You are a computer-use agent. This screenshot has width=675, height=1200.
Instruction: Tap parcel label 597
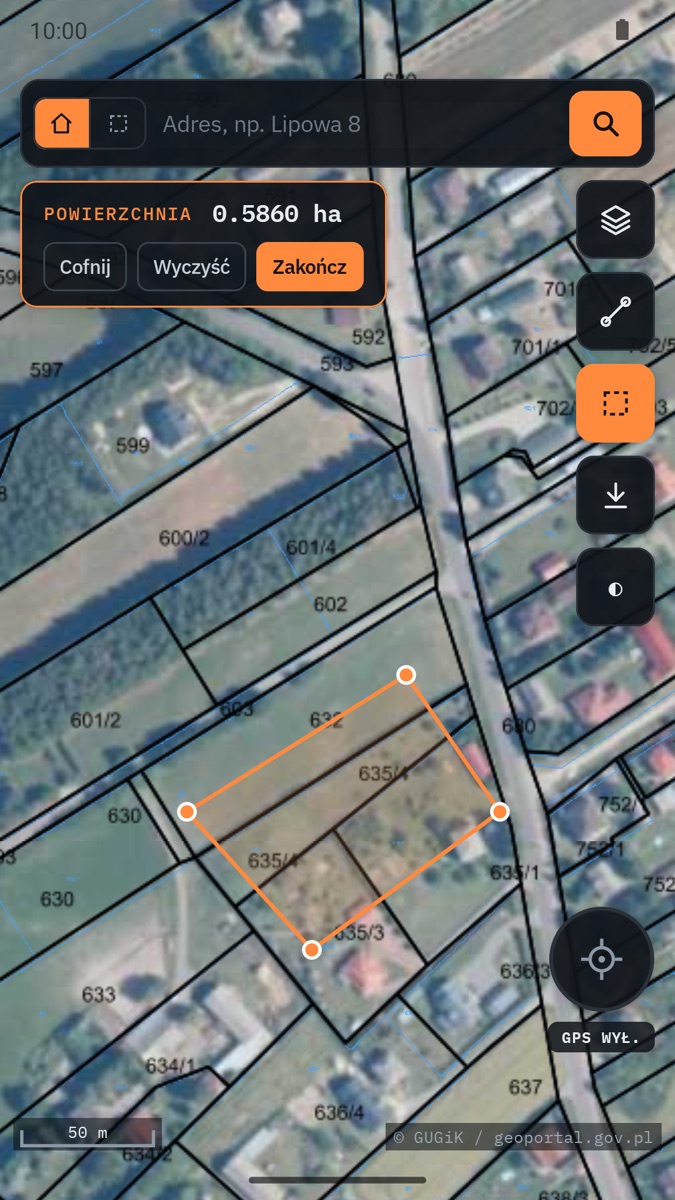click(x=46, y=370)
